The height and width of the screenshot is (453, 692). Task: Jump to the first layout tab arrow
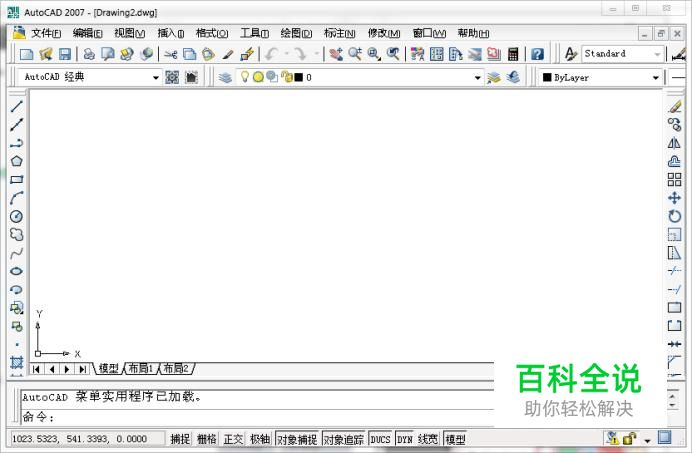click(37, 369)
